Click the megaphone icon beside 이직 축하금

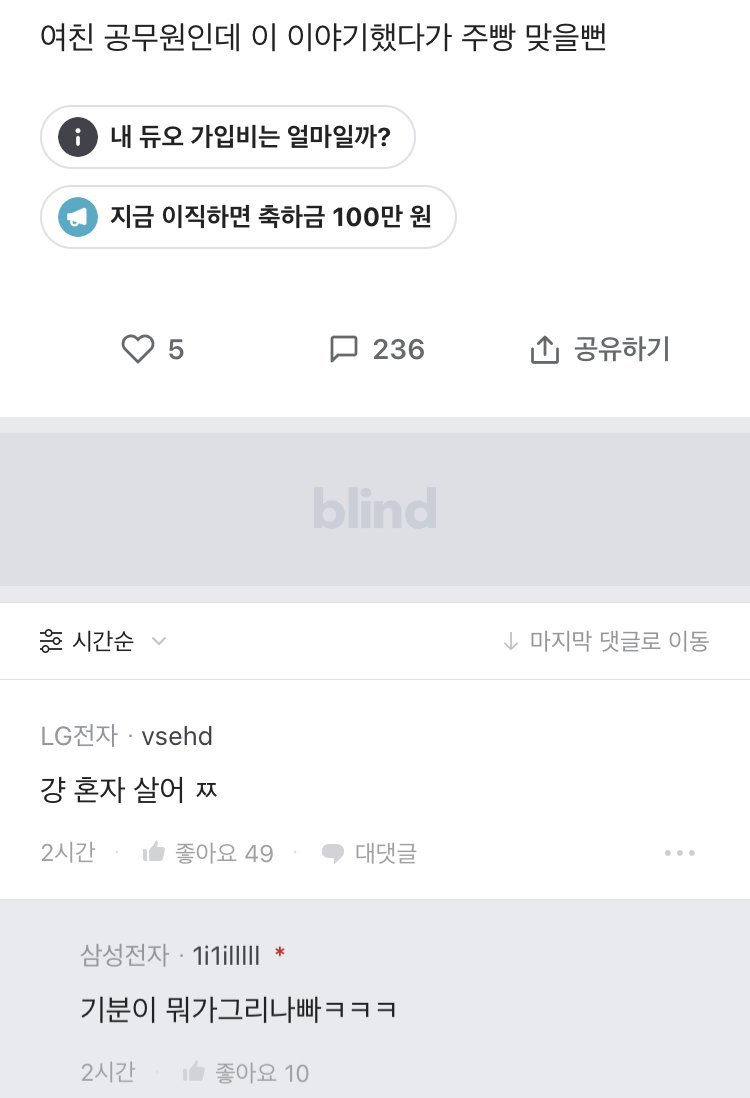point(78,217)
